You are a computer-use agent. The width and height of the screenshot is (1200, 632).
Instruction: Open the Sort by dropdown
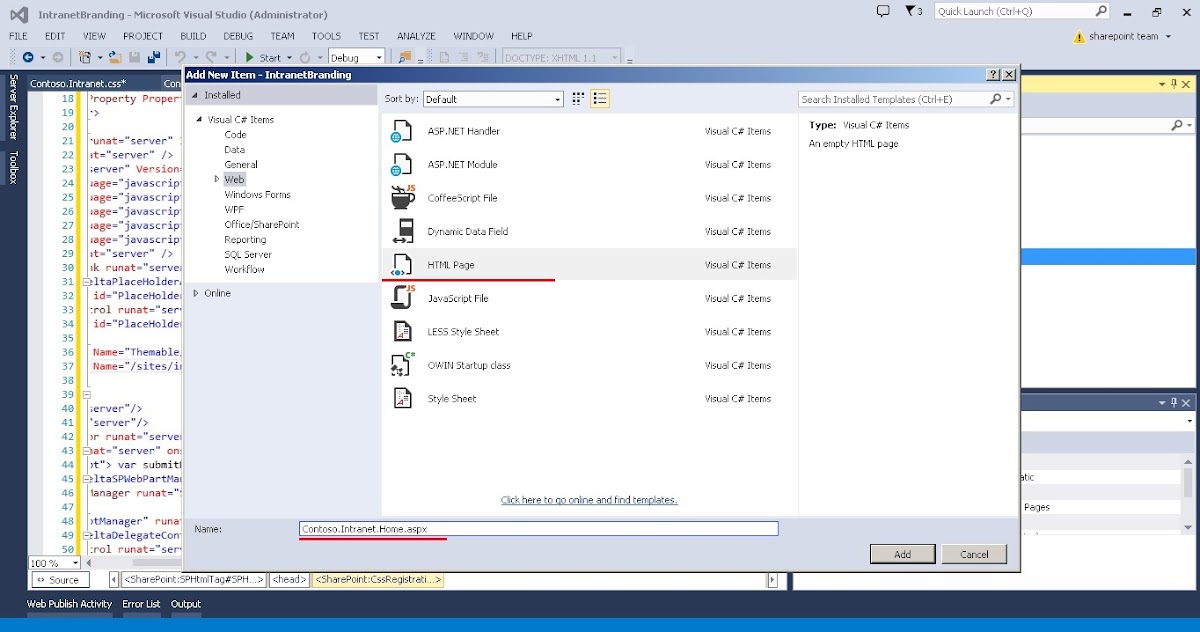pyautogui.click(x=493, y=99)
